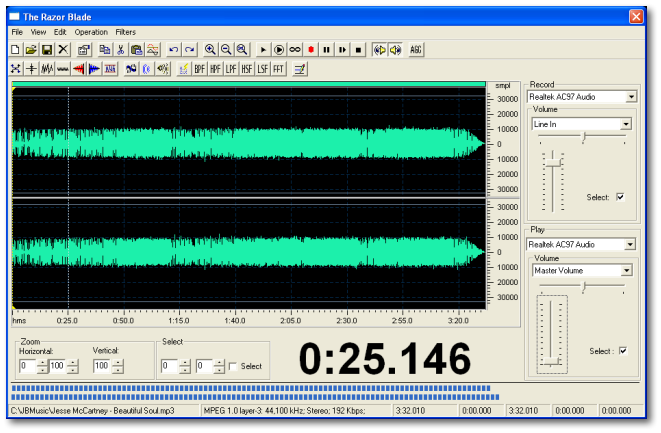Stop playback with the square stop button
This screenshot has width=661, height=433.
point(357,49)
